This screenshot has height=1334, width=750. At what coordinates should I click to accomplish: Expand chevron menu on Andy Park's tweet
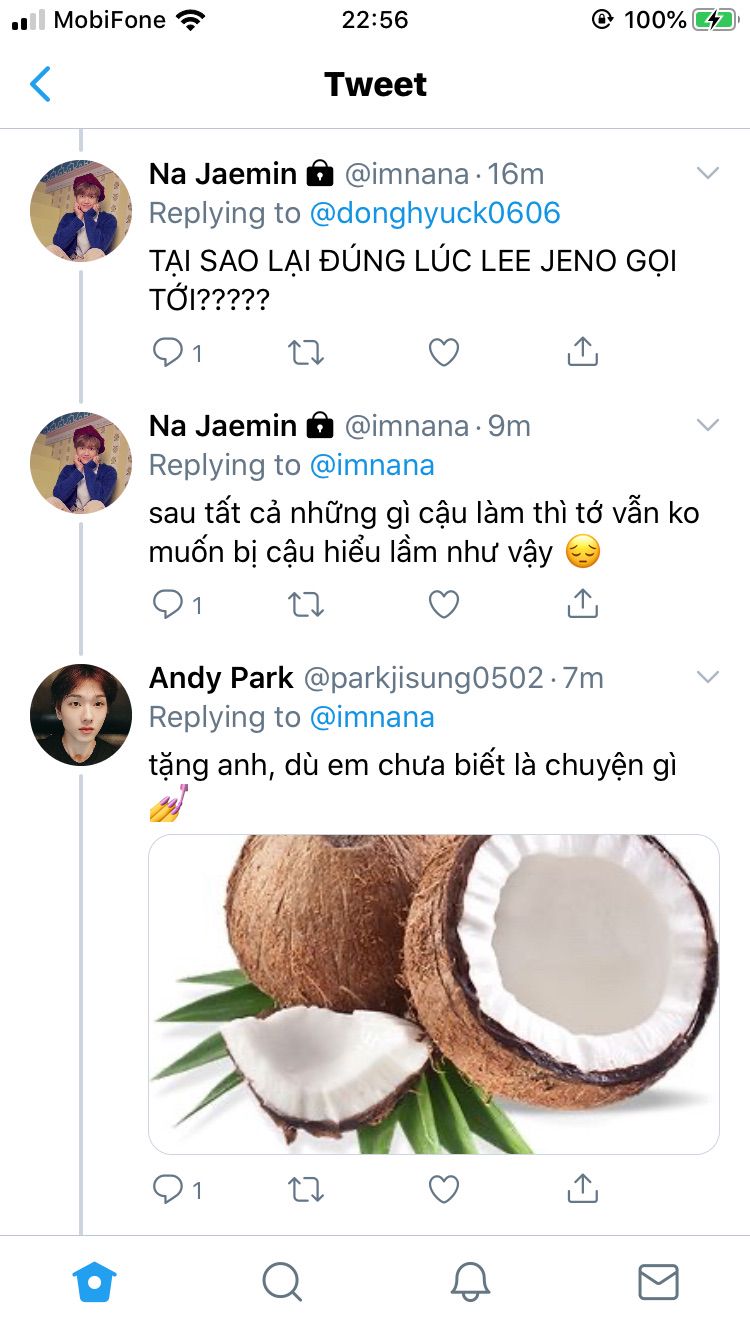[x=707, y=678]
